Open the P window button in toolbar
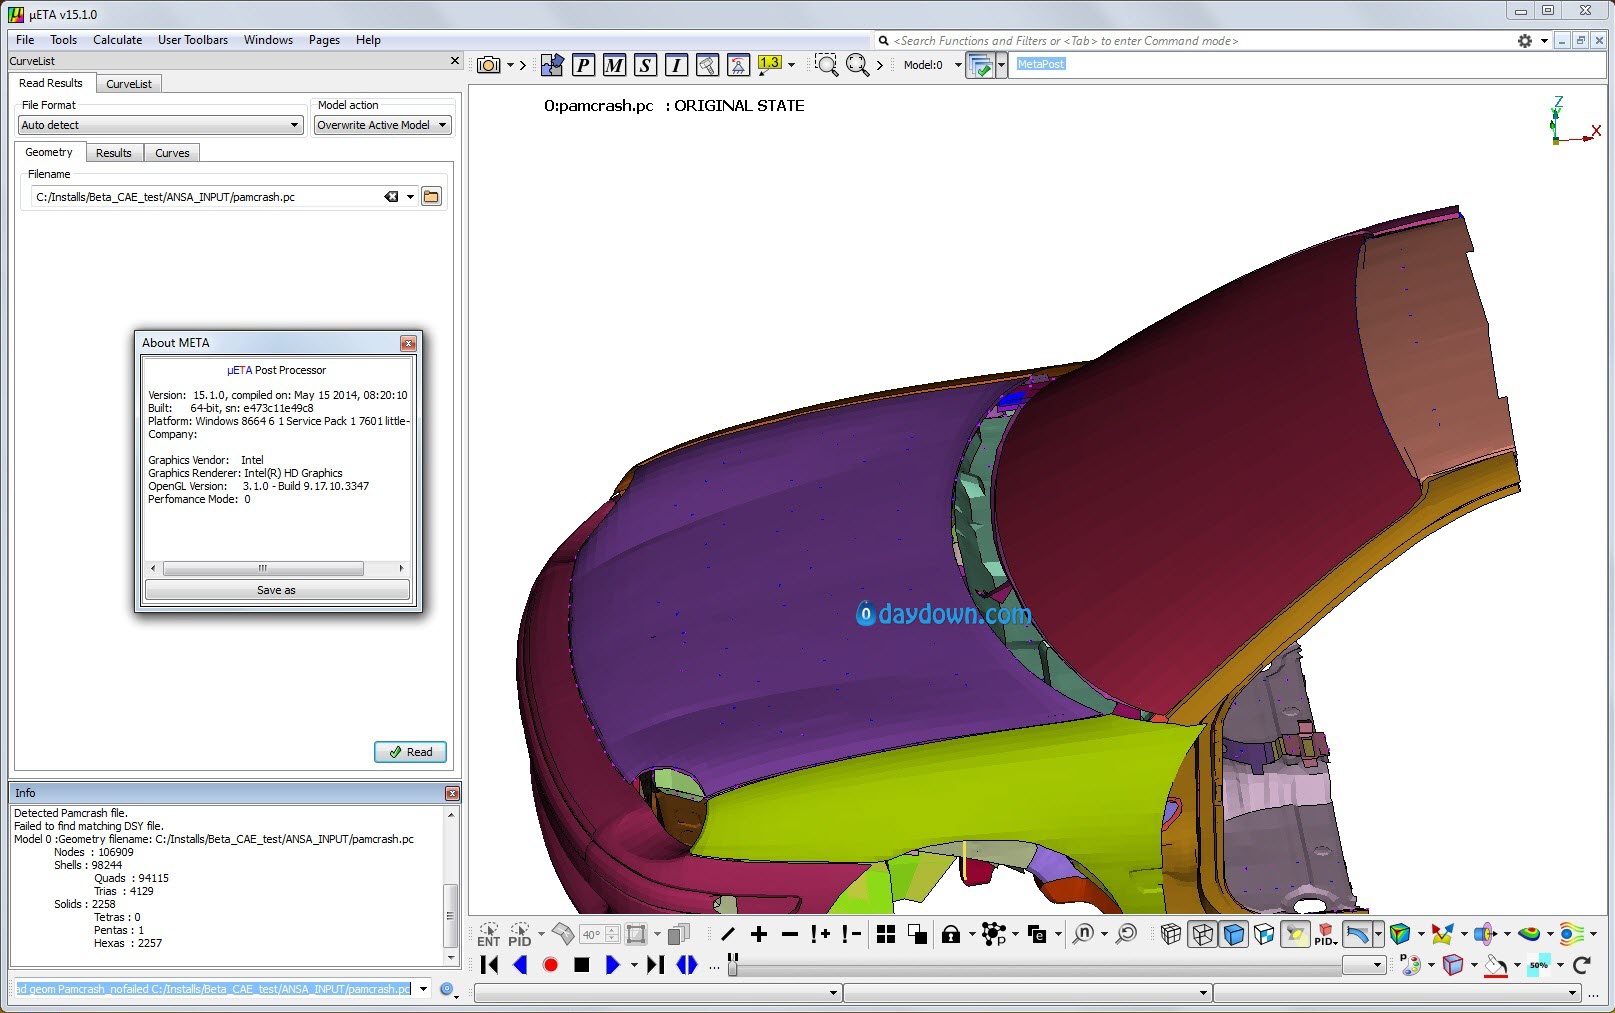This screenshot has height=1013, width=1615. tap(583, 65)
